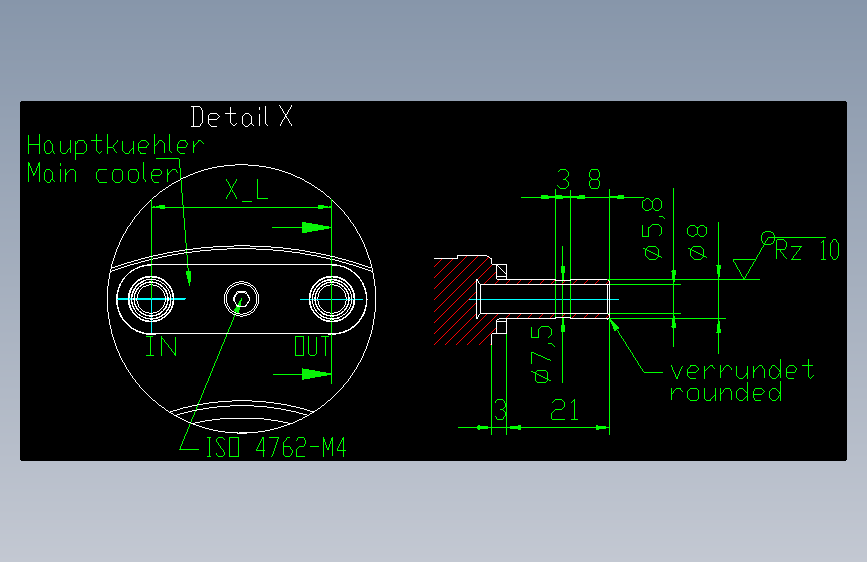Select the 'rounded' annotation

tap(725, 392)
